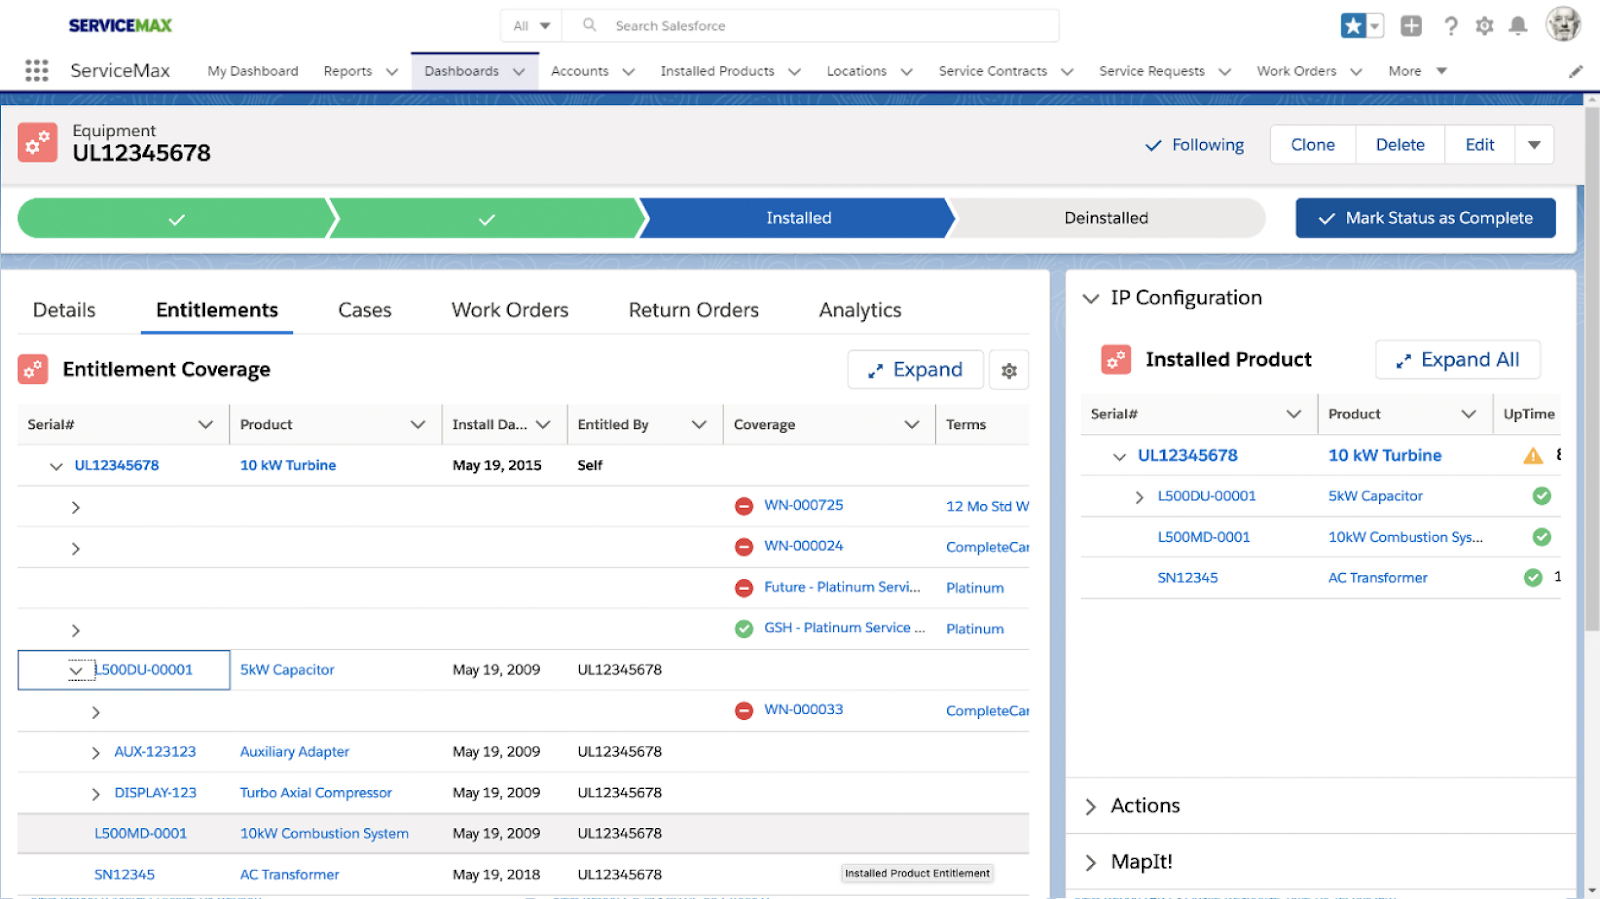This screenshot has height=899, width=1600.
Task: Collapse the UL12345678 row in Entitlement Coverage
Action: click(x=56, y=466)
